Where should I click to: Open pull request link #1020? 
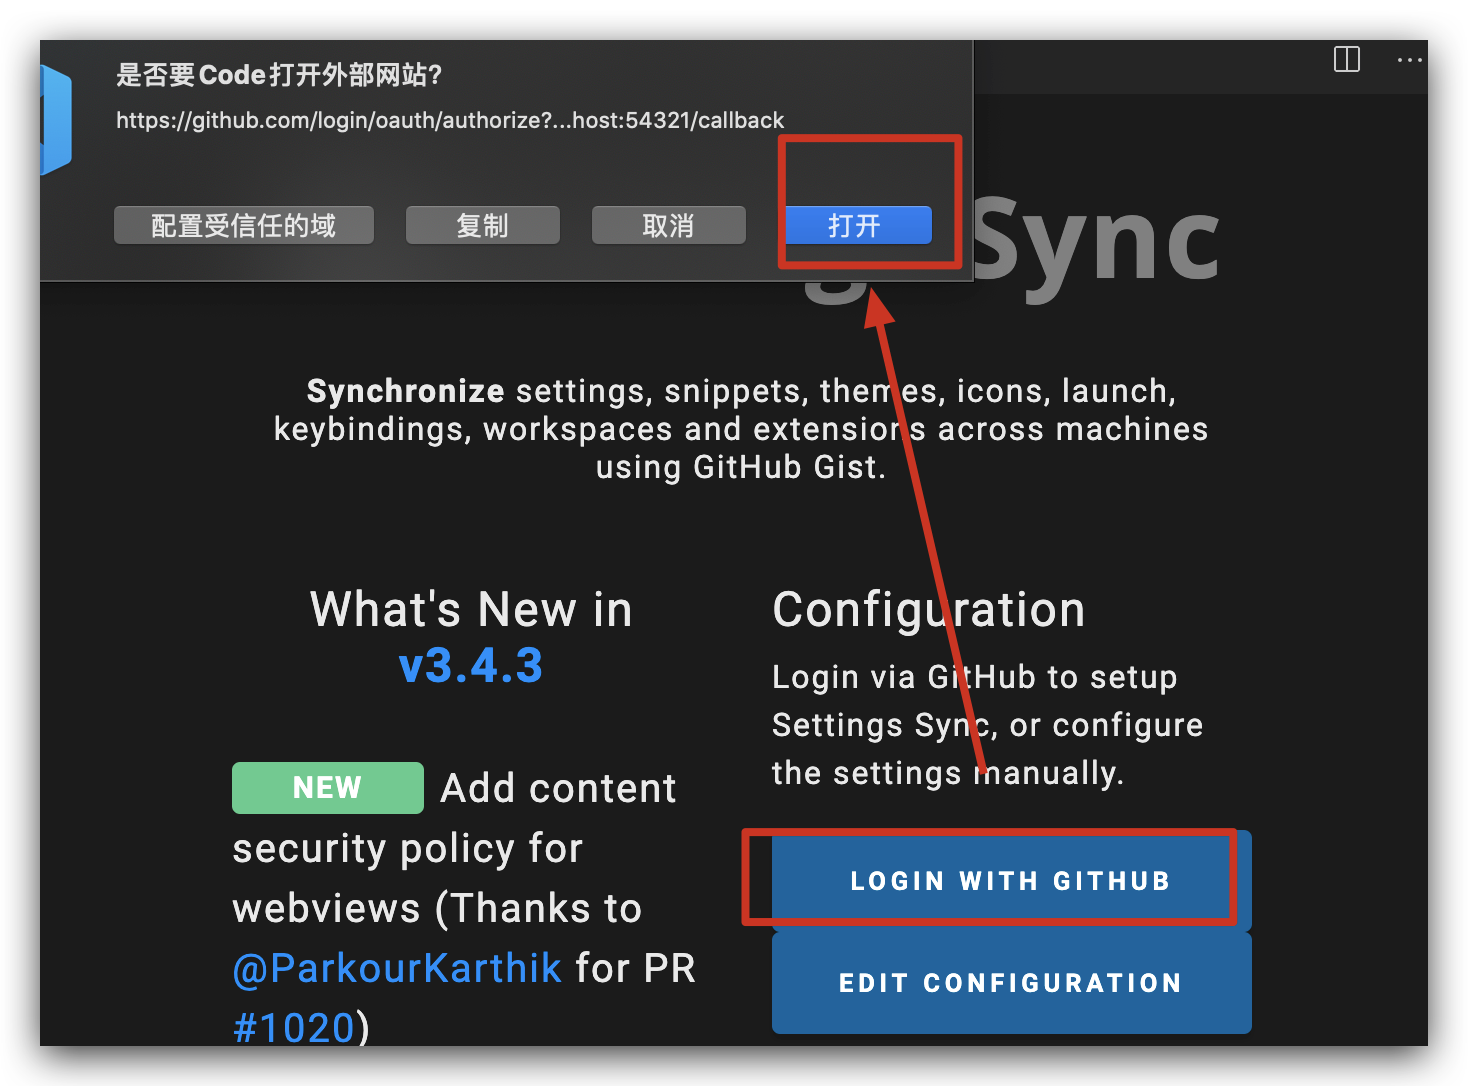coord(288,1027)
